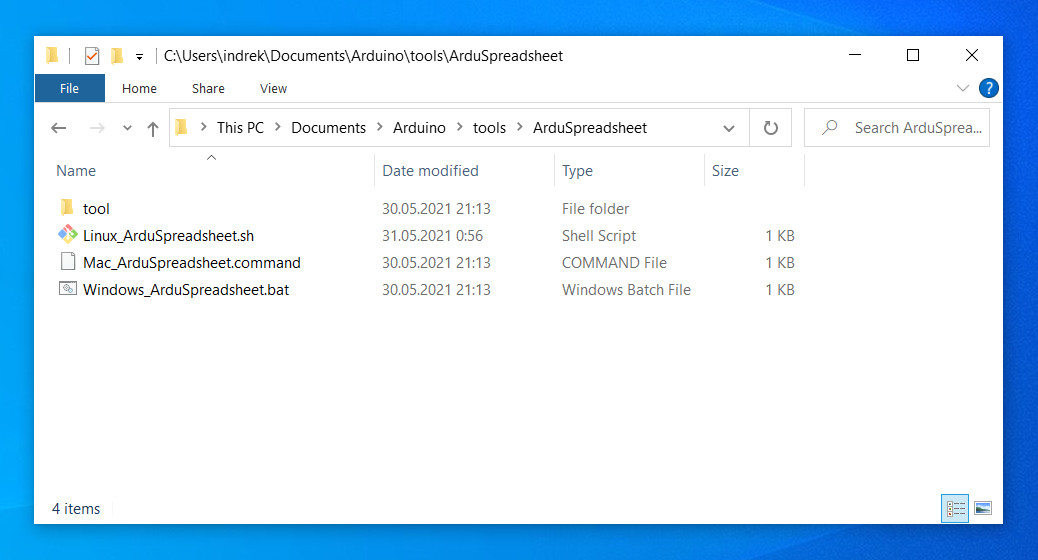This screenshot has height=560, width=1038.
Task: Click the Back navigation arrow
Action: (x=59, y=128)
